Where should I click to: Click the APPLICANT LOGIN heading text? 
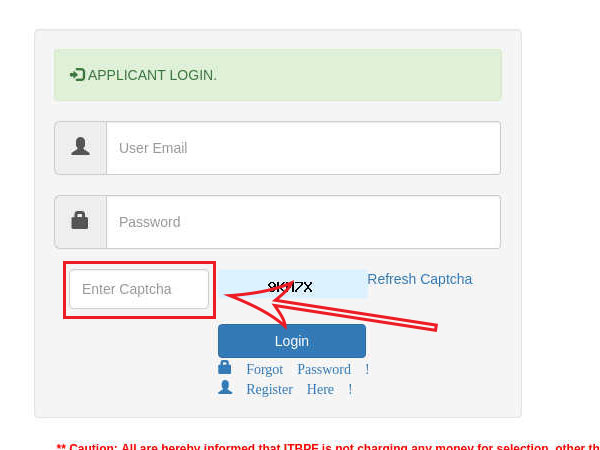[152, 75]
